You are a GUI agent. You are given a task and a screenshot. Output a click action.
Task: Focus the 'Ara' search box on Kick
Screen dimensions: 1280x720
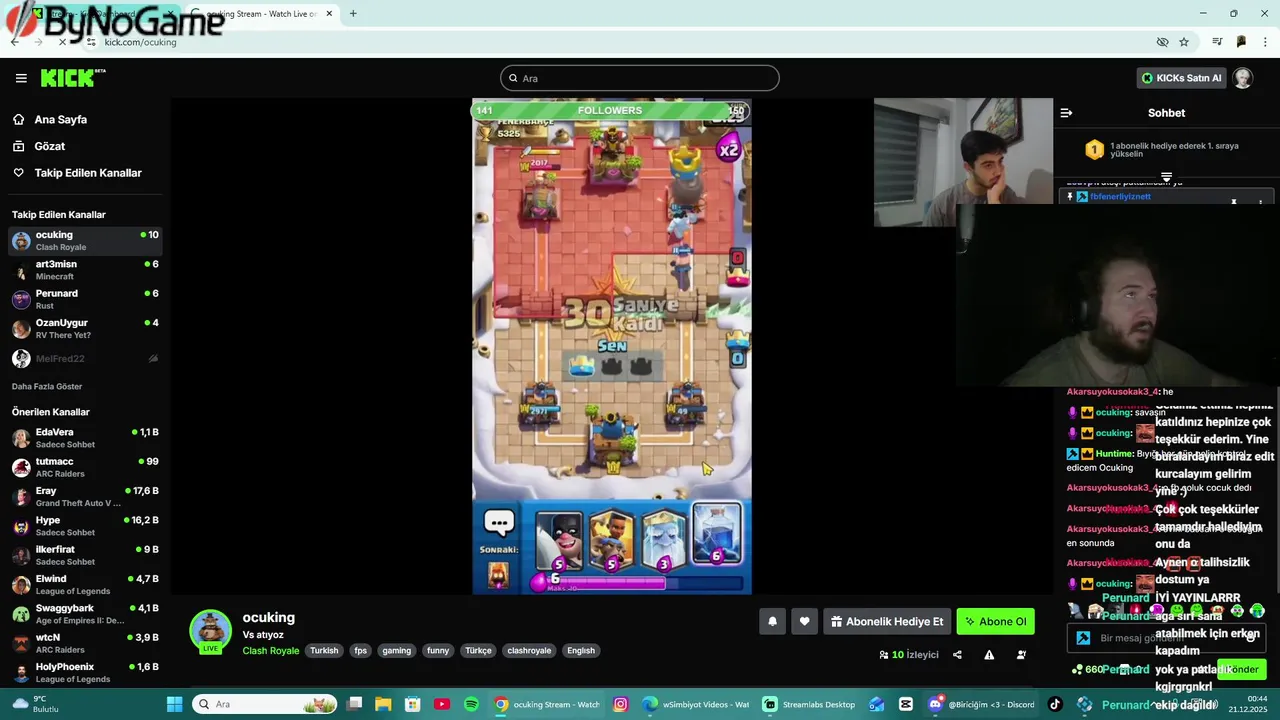640,78
